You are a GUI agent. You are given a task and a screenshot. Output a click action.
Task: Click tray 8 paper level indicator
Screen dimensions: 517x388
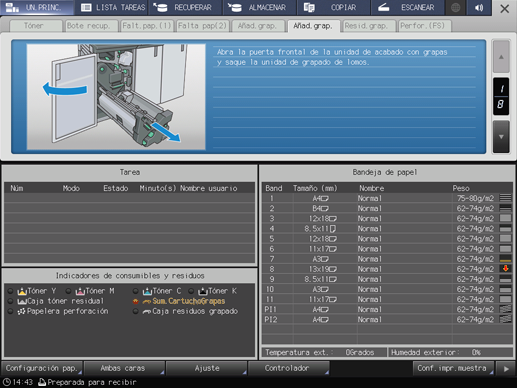505,269
